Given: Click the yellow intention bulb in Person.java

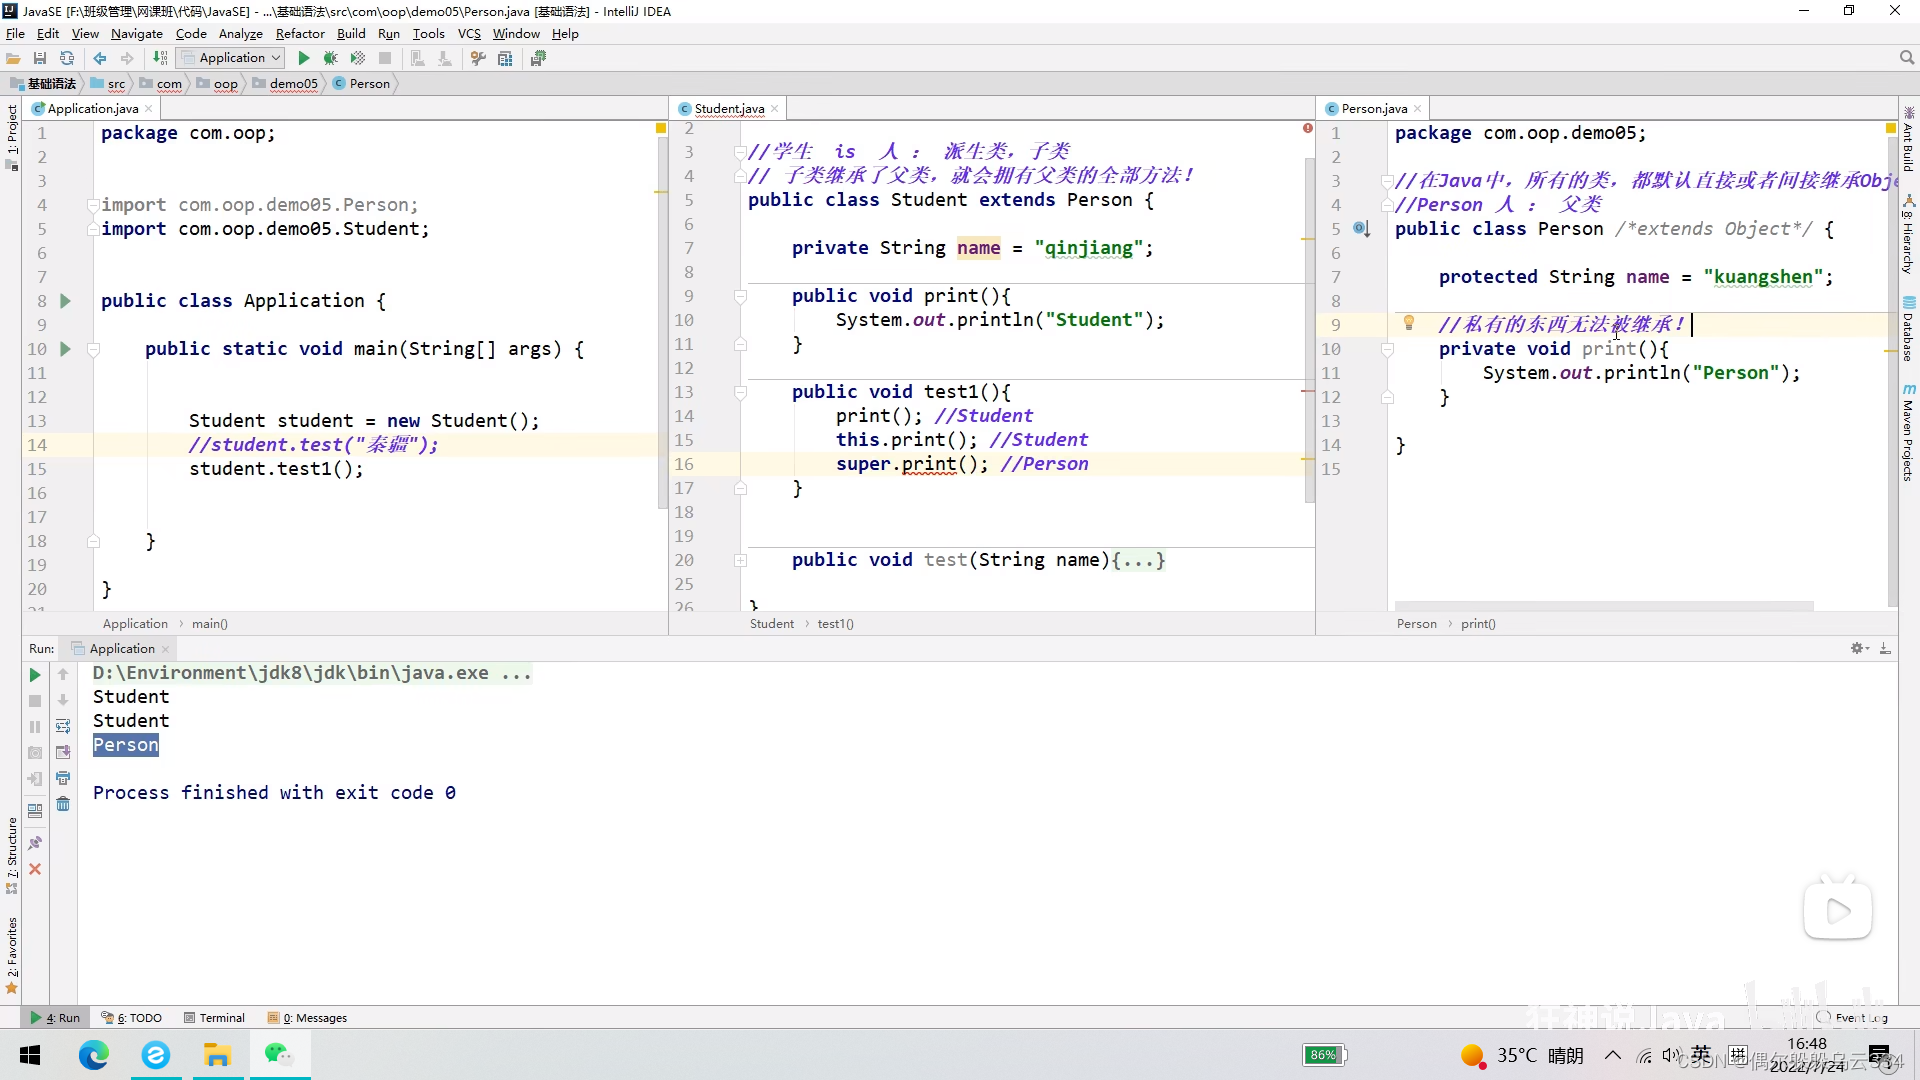Looking at the screenshot, I should [x=1408, y=323].
